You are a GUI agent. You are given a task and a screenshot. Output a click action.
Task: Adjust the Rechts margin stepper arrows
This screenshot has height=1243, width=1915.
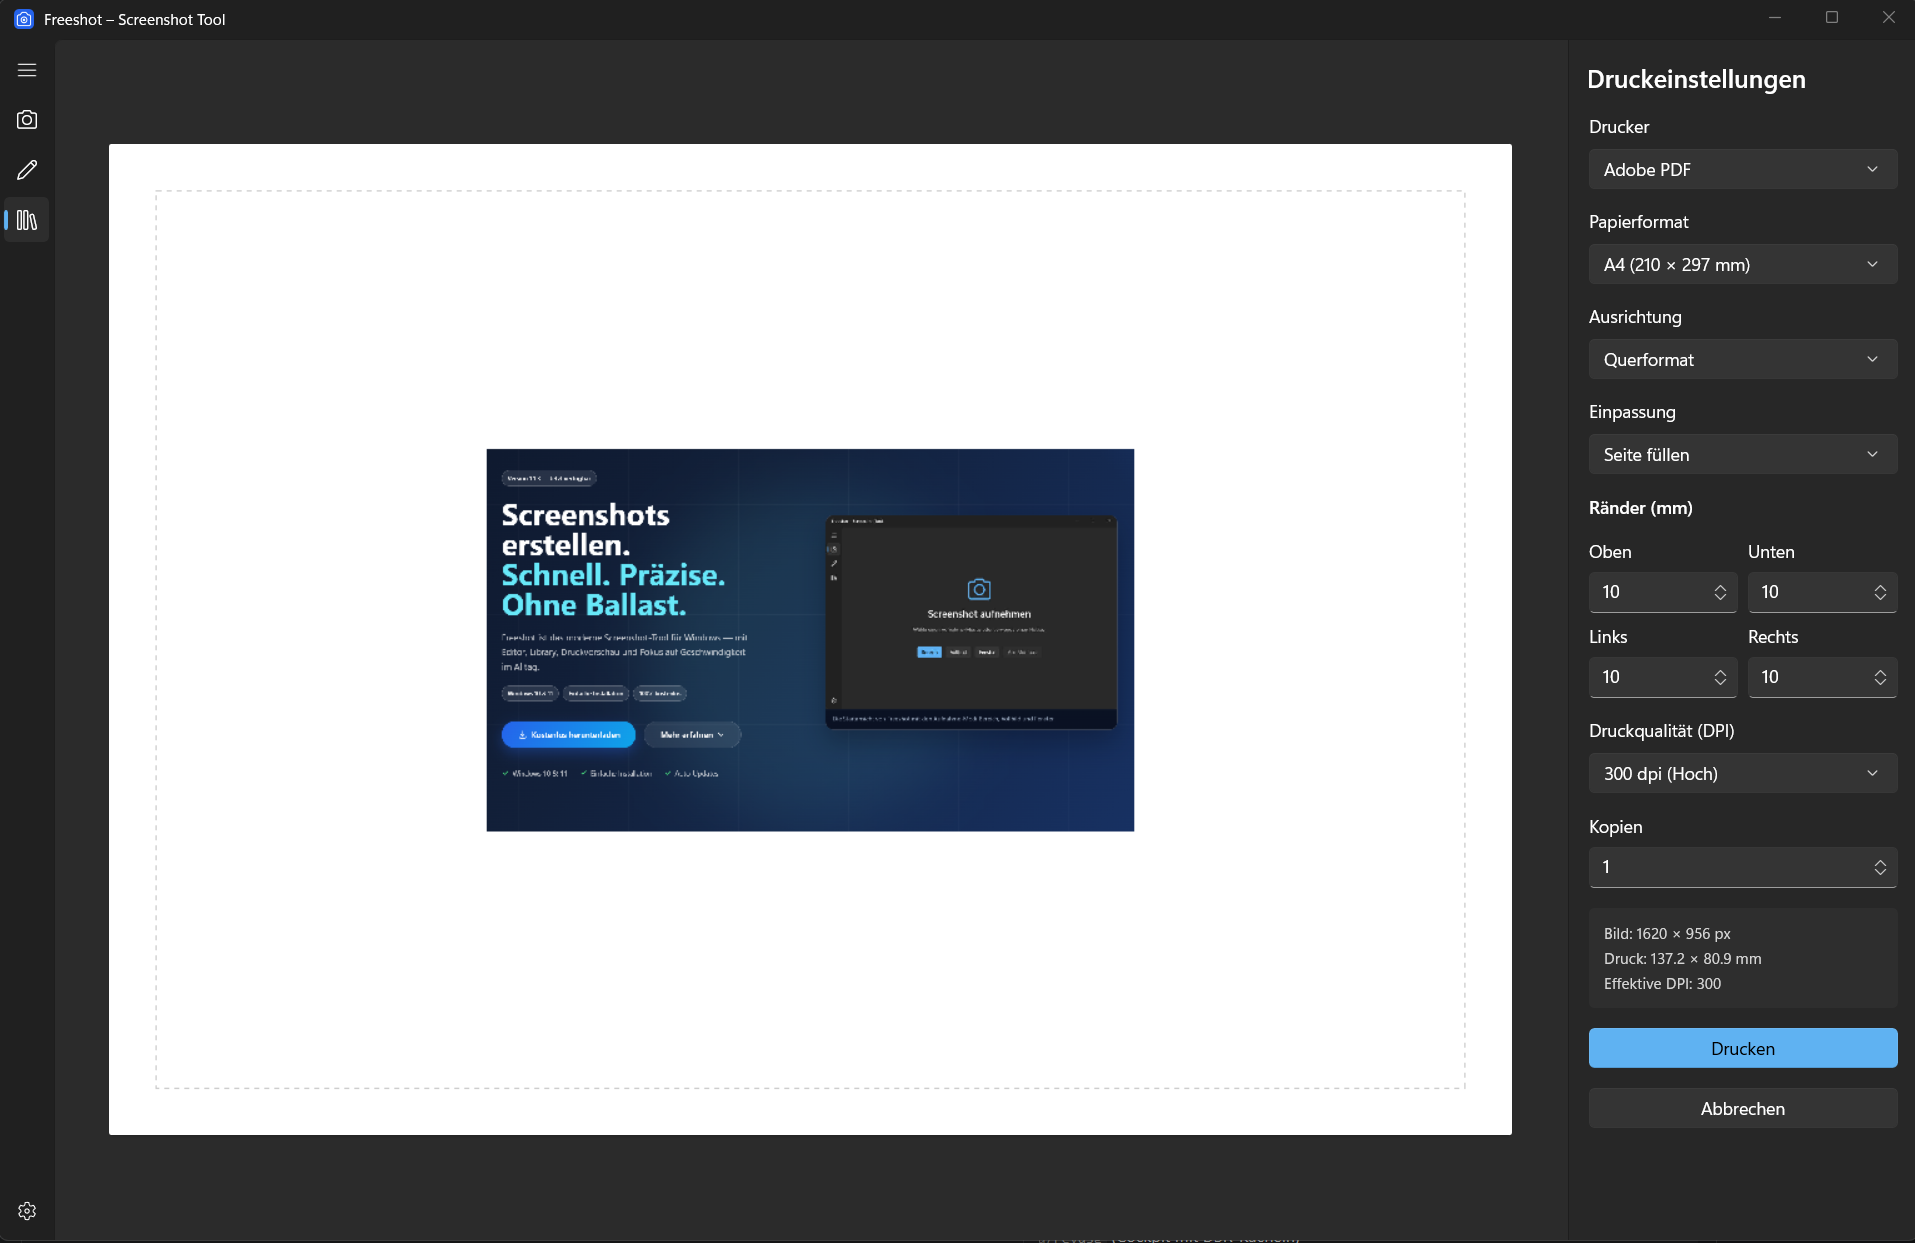click(1880, 677)
